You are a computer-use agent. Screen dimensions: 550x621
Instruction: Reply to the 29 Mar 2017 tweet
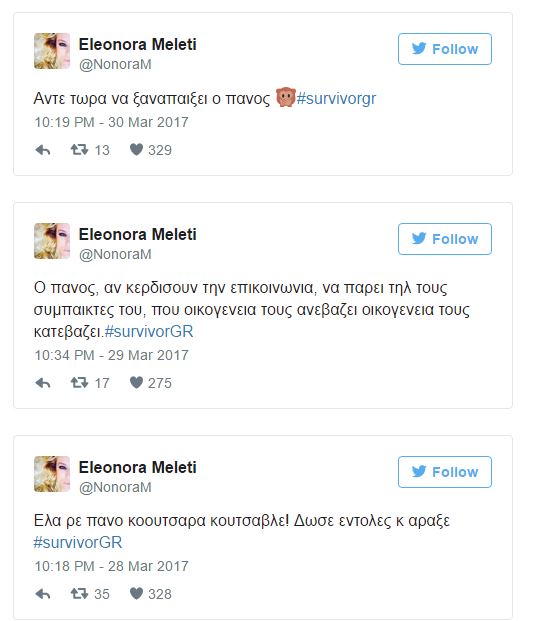[x=43, y=383]
